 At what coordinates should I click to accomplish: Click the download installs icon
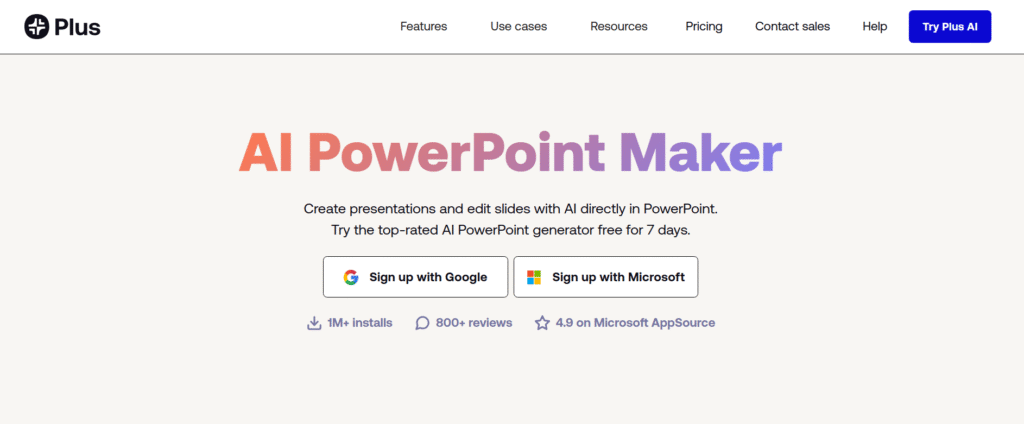[x=314, y=323]
